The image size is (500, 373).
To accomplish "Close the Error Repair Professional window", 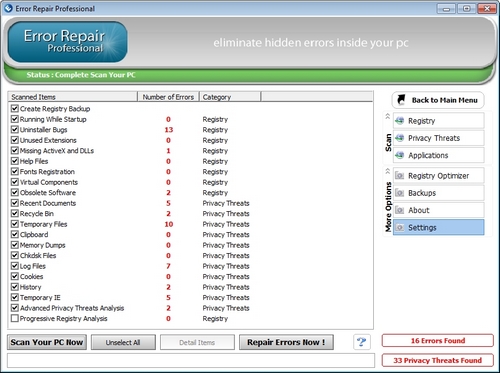I will click(487, 9).
